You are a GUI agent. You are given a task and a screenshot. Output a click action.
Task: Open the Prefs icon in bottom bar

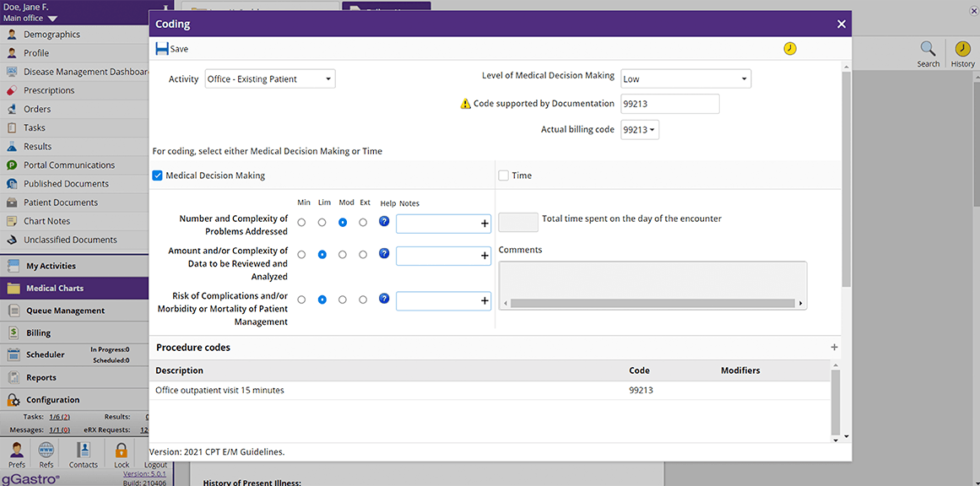click(x=17, y=451)
